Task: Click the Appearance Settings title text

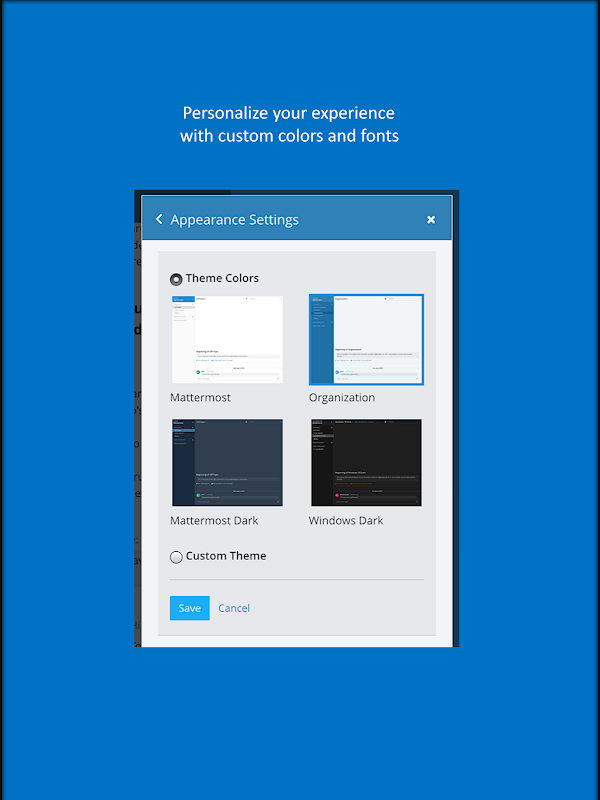Action: click(235, 220)
